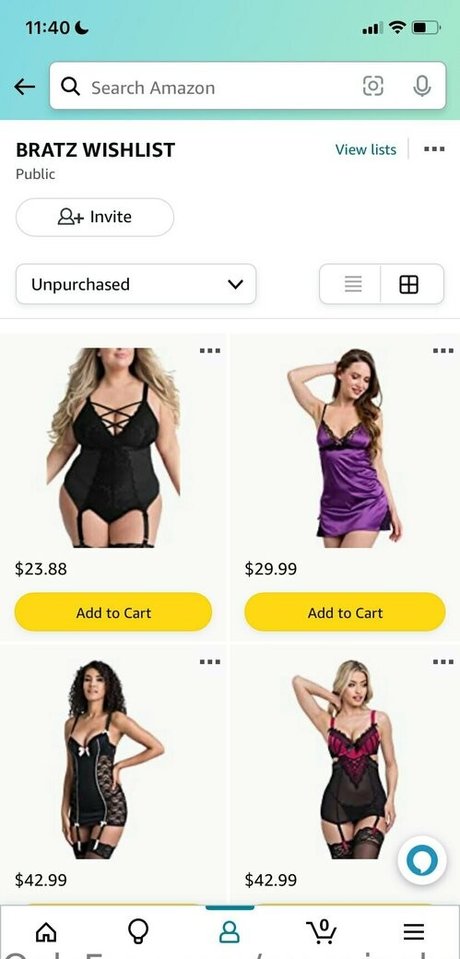Open the hamburger menu icon

coord(414,931)
